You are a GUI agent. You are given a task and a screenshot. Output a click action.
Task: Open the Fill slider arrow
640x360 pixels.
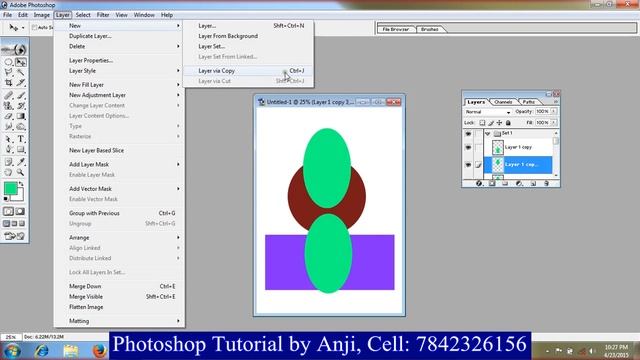(553, 122)
